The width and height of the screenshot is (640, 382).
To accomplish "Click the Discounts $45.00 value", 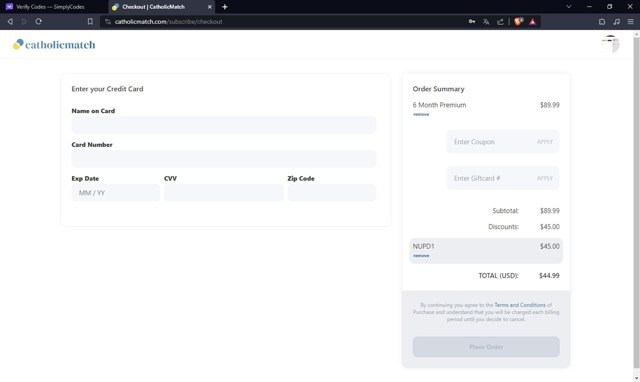I will 549,227.
